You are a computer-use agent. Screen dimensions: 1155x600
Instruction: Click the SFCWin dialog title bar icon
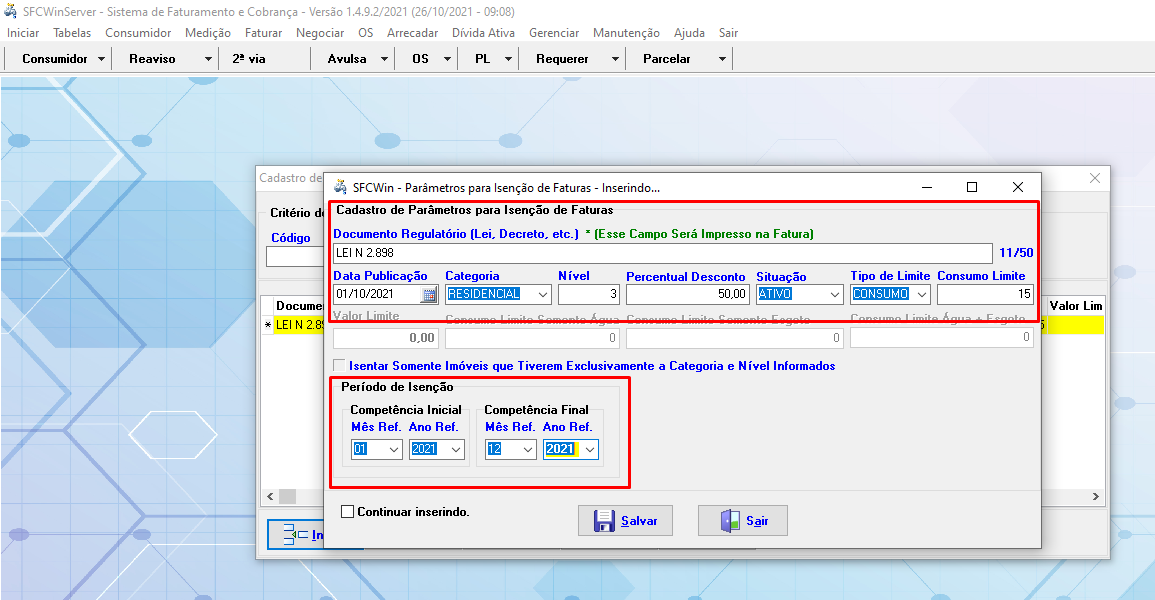point(340,187)
